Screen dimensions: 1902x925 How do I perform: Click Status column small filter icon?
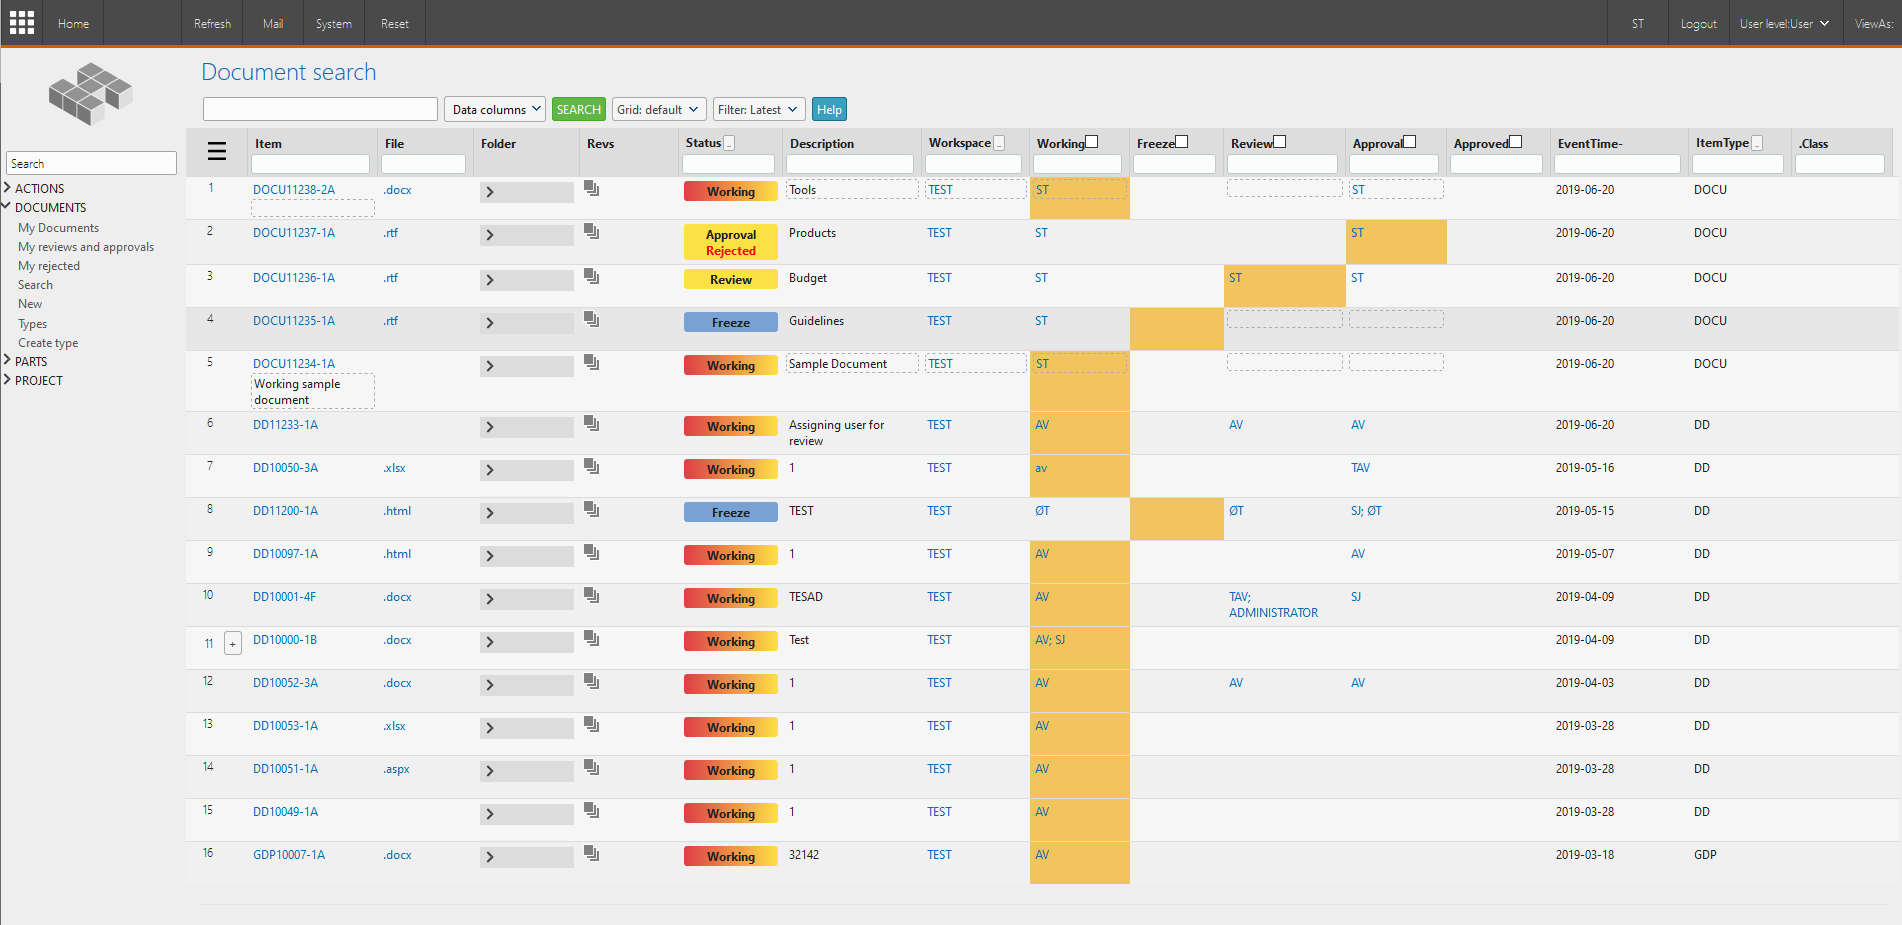pos(729,144)
